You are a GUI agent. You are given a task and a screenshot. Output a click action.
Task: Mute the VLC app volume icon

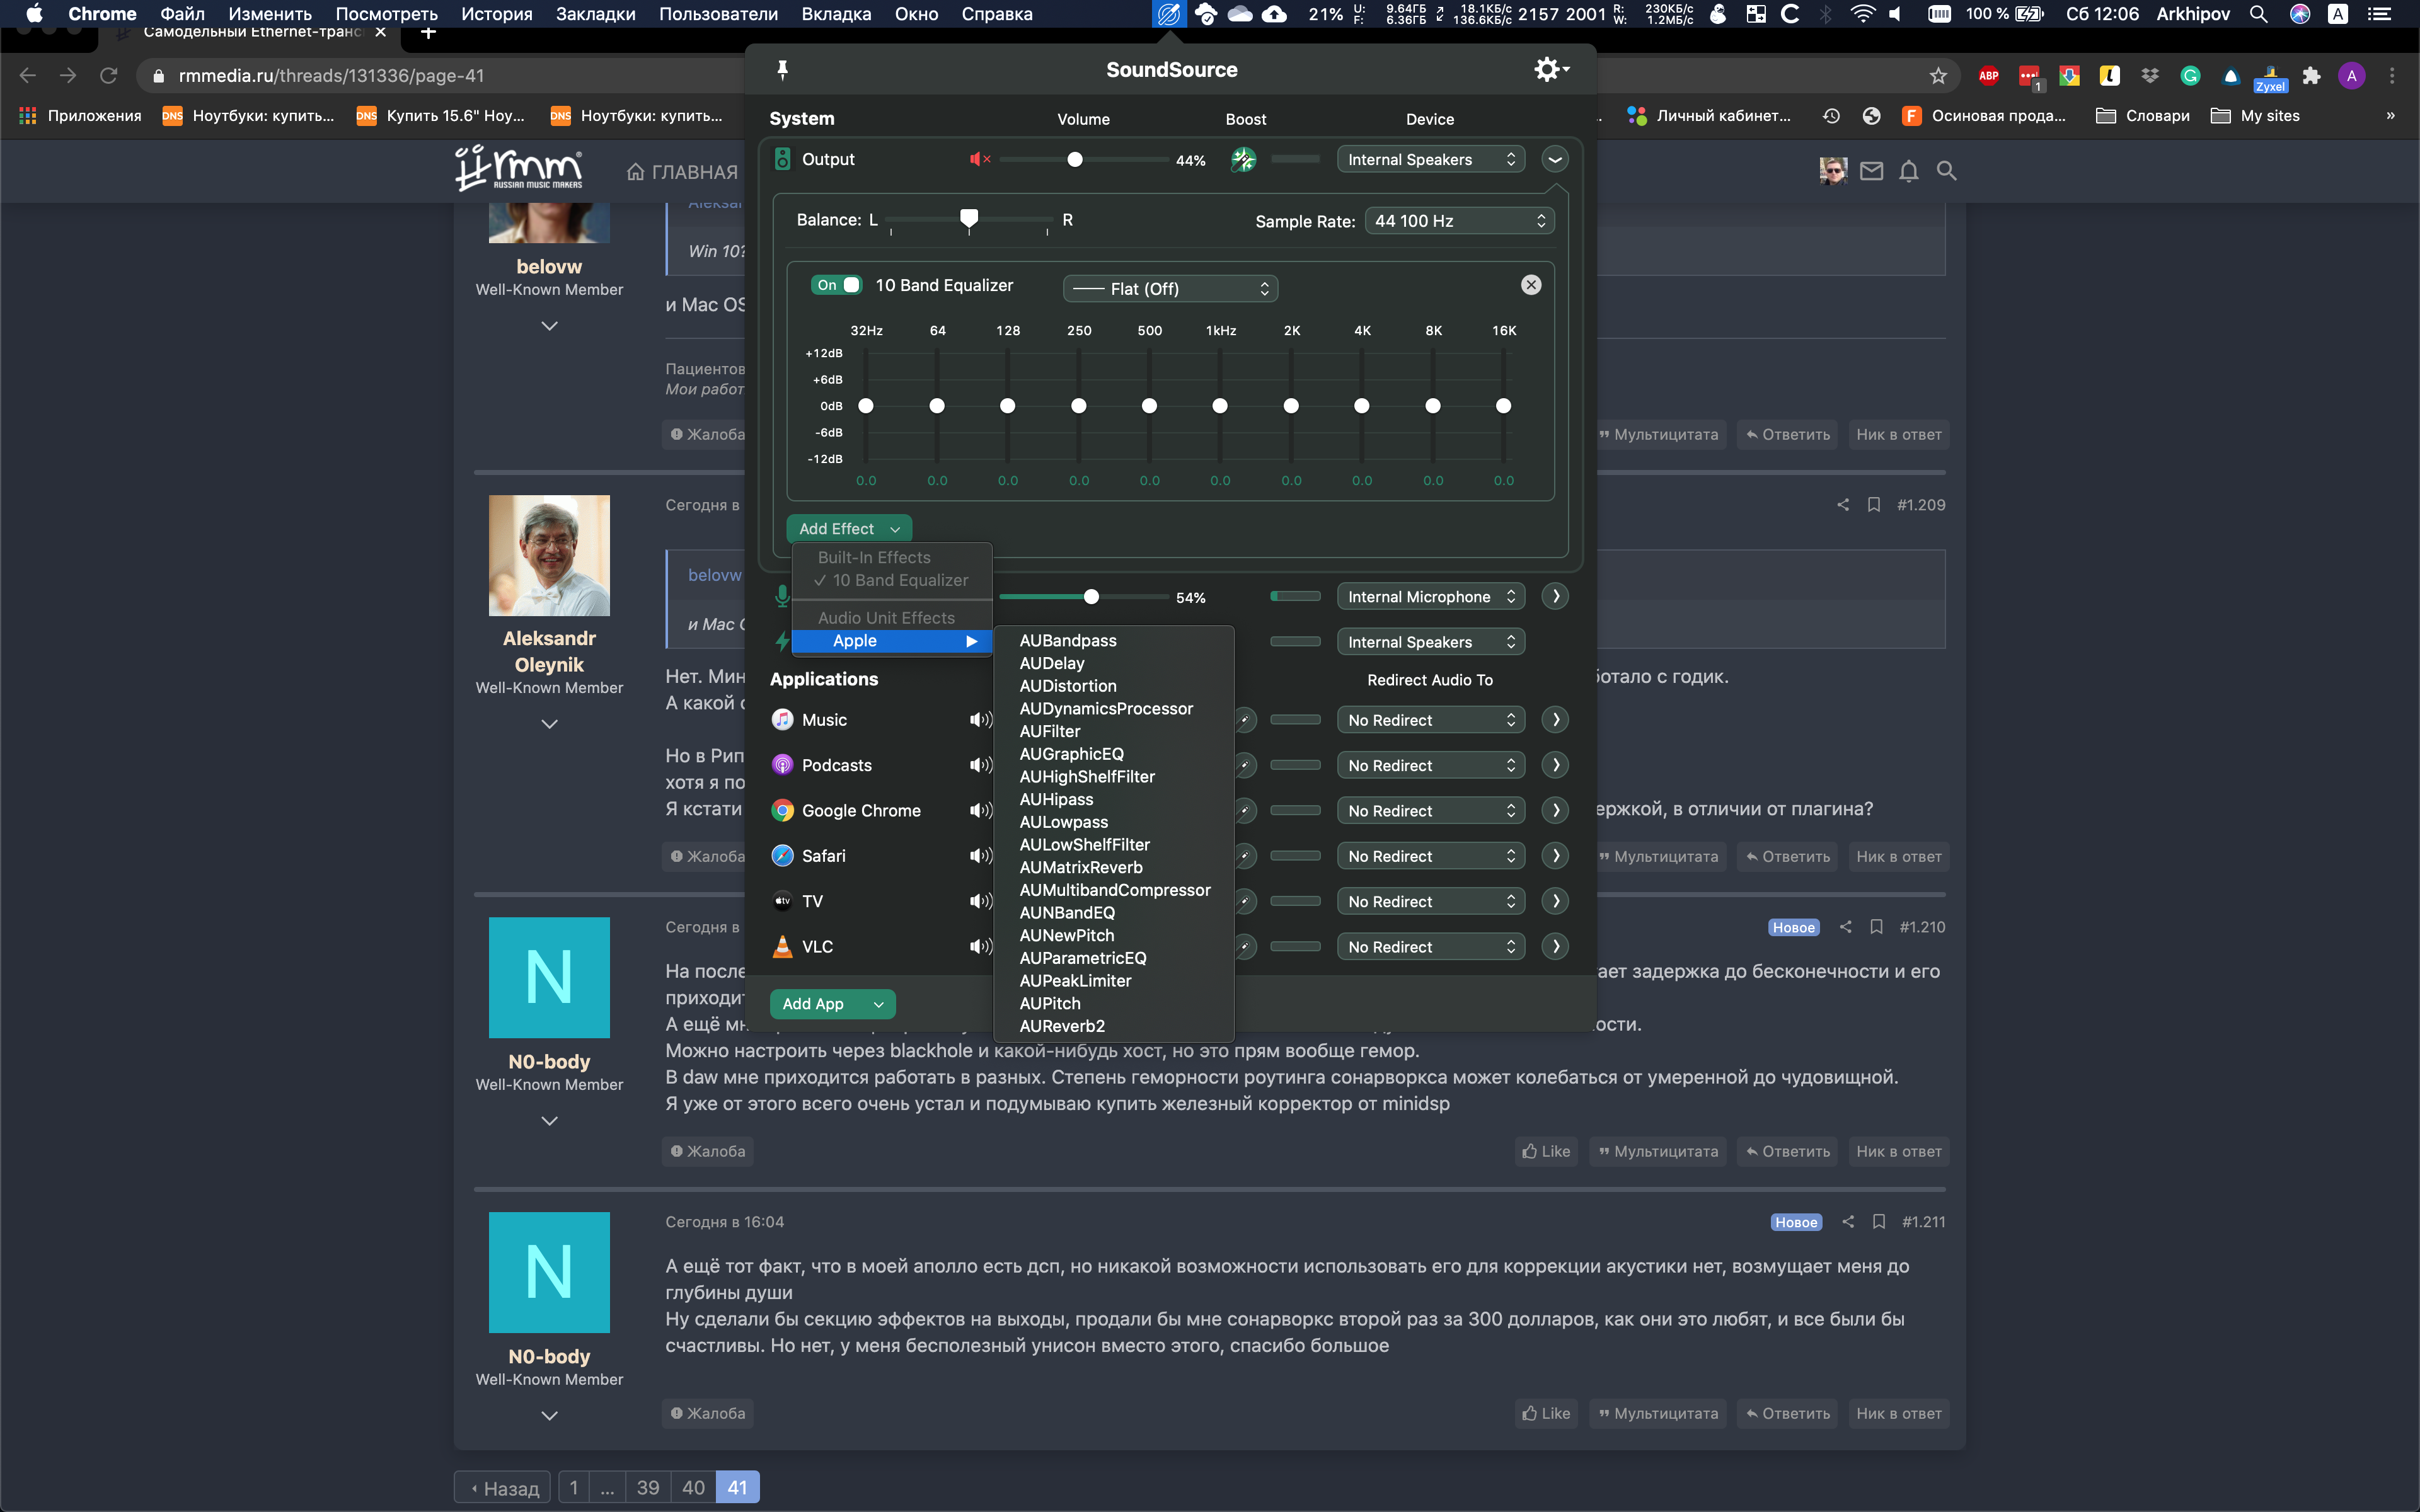pyautogui.click(x=979, y=947)
